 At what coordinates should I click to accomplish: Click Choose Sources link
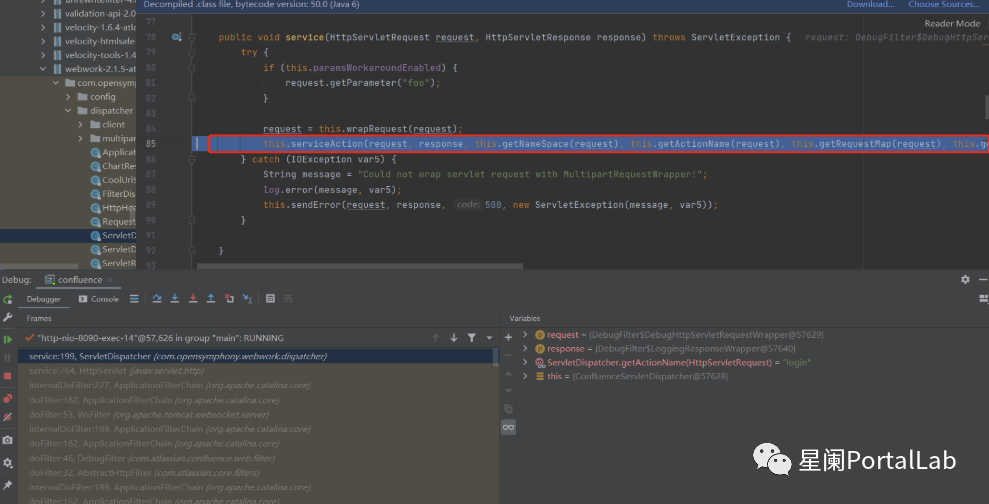click(944, 4)
